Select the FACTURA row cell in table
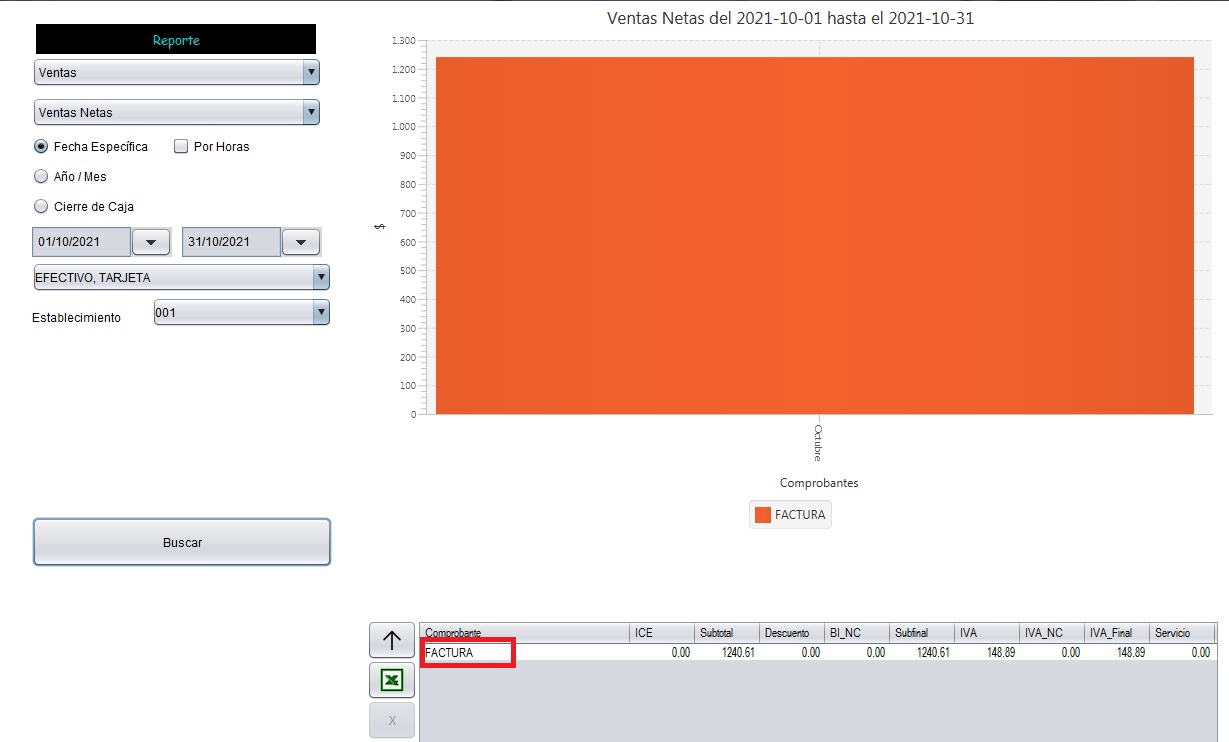This screenshot has width=1229, height=742. pyautogui.click(x=467, y=653)
